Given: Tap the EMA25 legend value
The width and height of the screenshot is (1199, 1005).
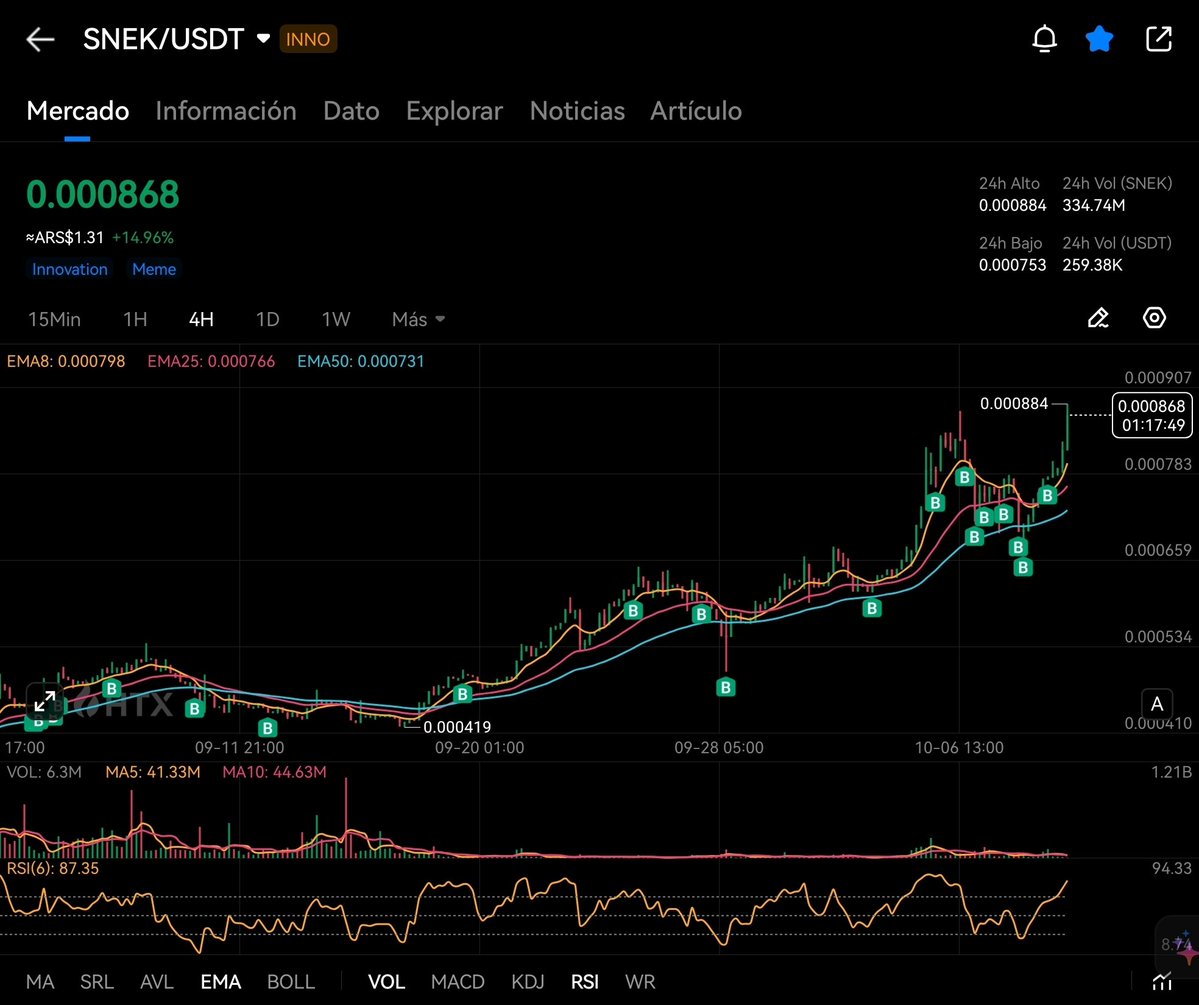Looking at the screenshot, I should point(211,361).
